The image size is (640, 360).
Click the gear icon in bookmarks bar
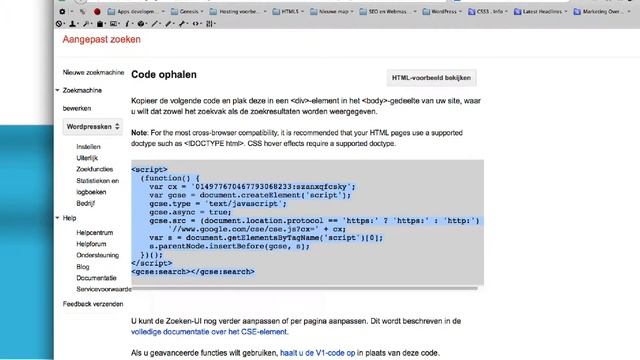point(62,11)
